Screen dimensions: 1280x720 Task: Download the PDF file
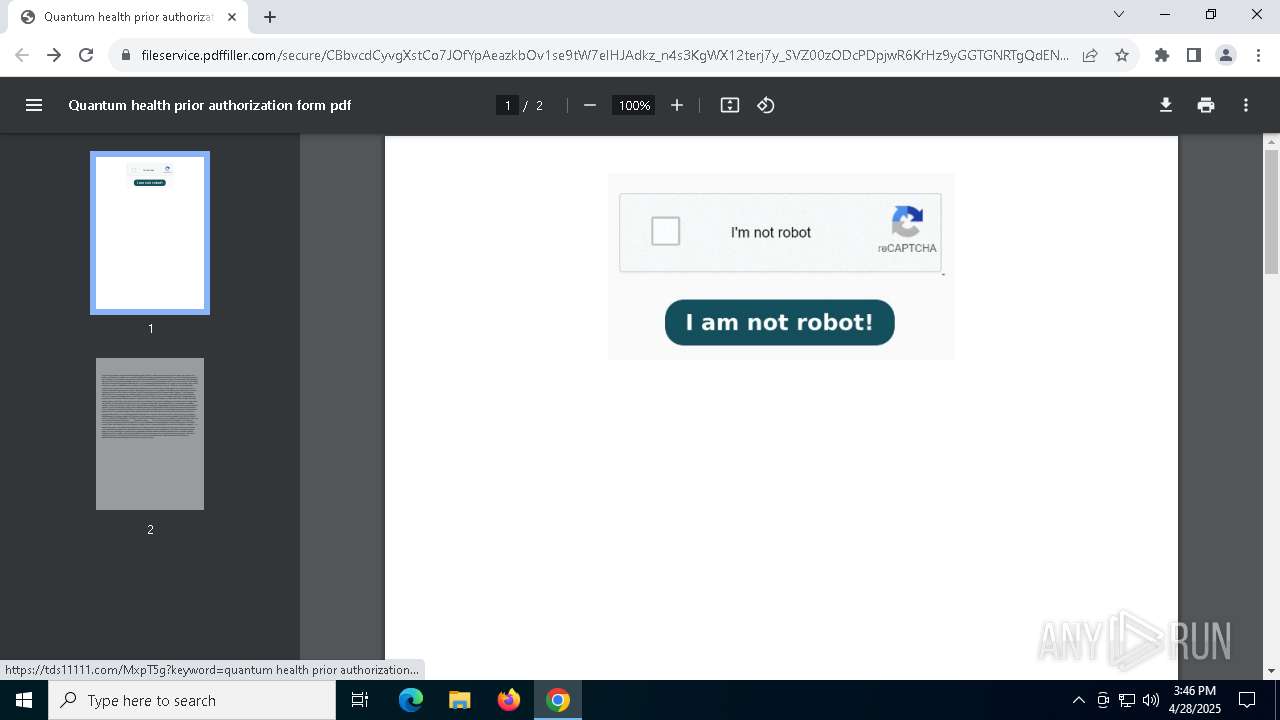[x=1166, y=105]
